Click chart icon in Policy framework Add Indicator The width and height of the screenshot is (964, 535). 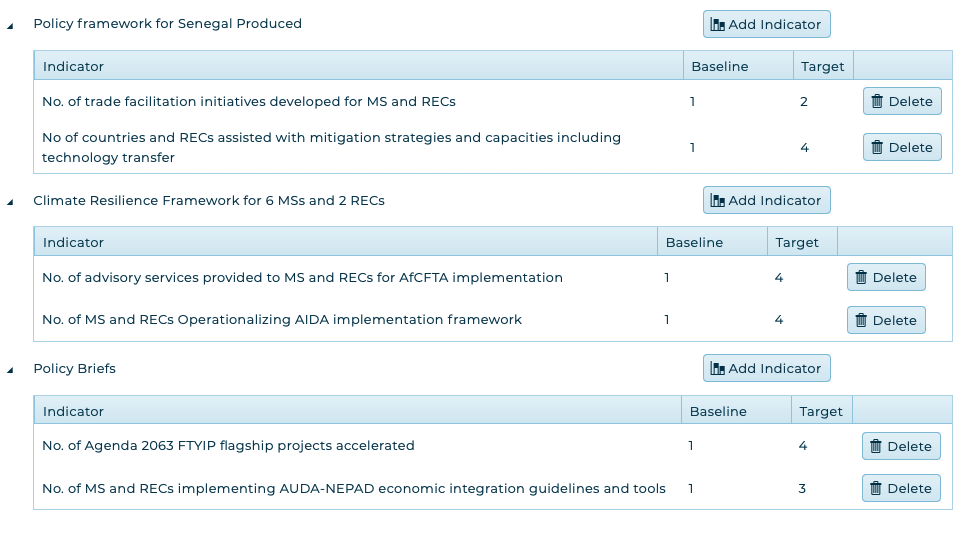(x=717, y=24)
